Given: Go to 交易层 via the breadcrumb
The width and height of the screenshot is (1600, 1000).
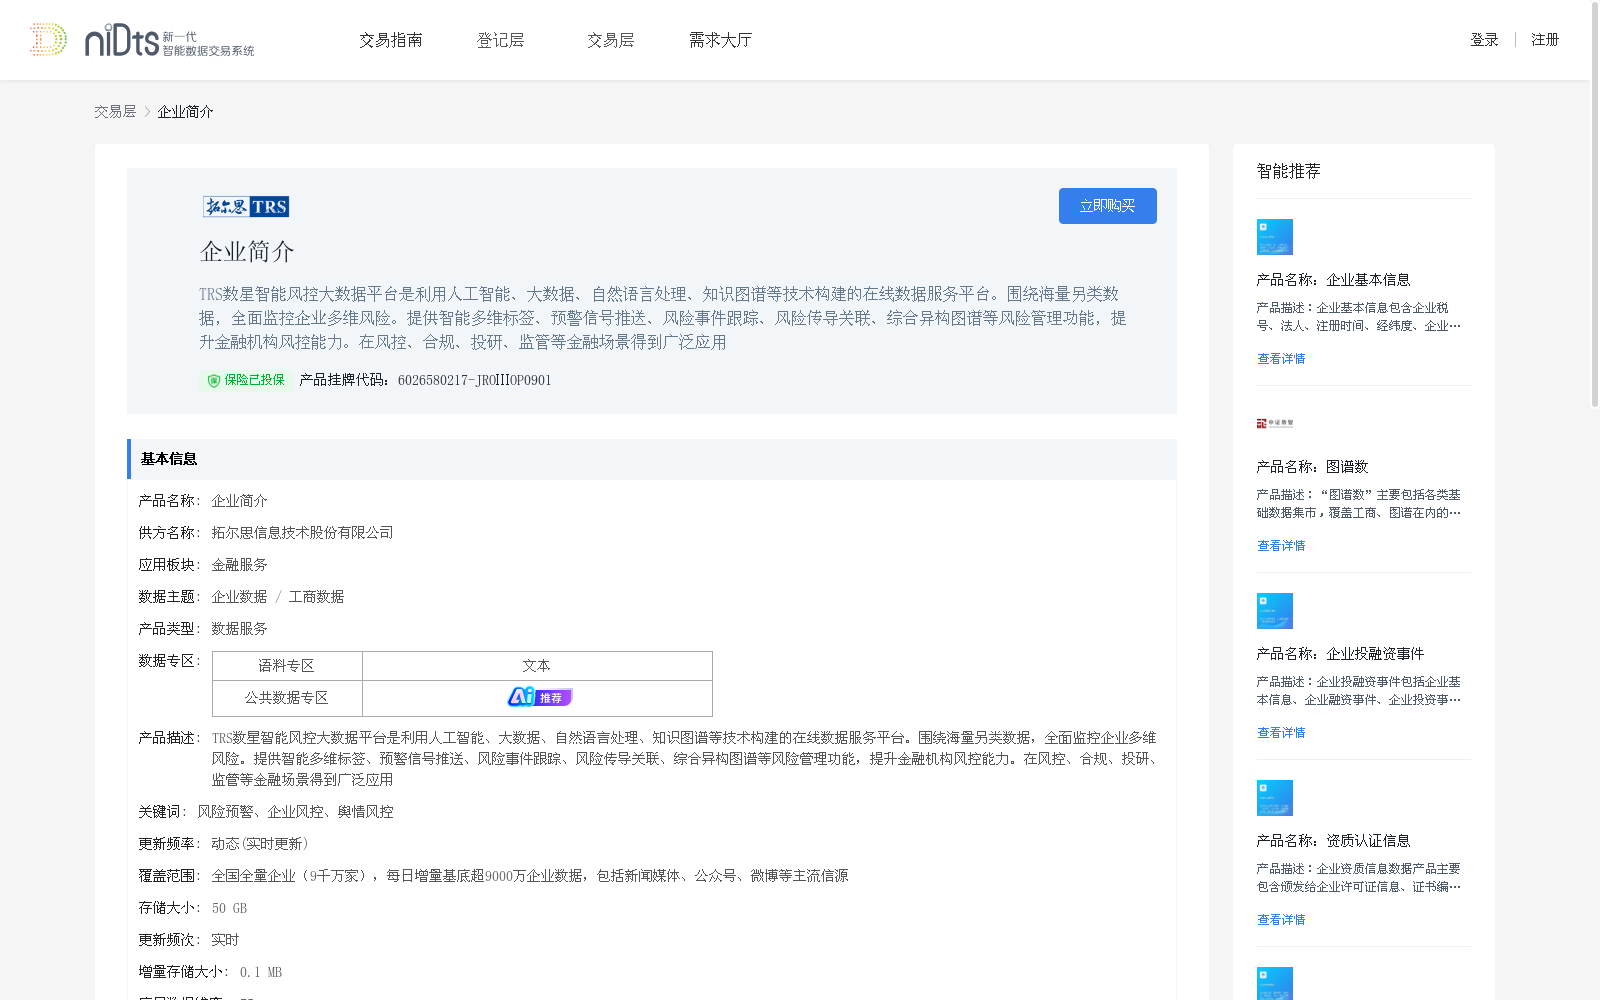Looking at the screenshot, I should click(115, 112).
